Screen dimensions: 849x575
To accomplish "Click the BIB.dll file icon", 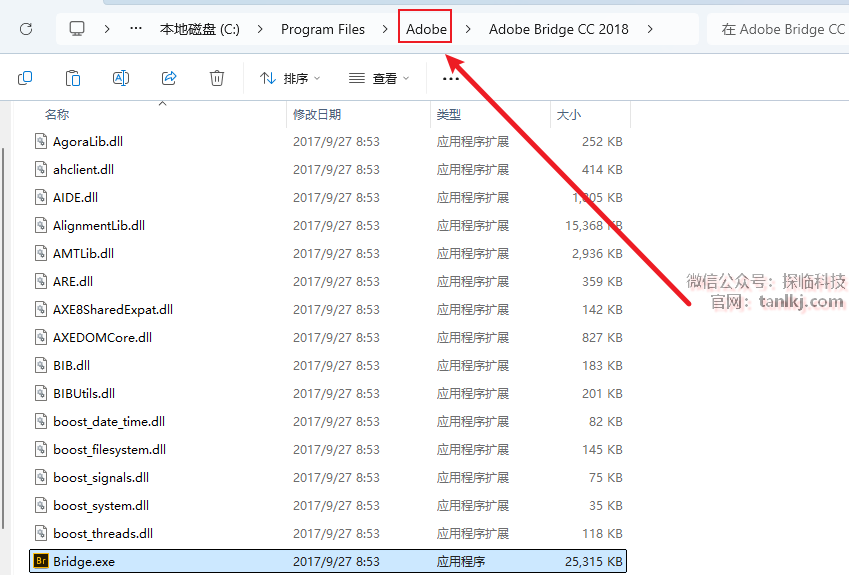I will pyautogui.click(x=41, y=365).
